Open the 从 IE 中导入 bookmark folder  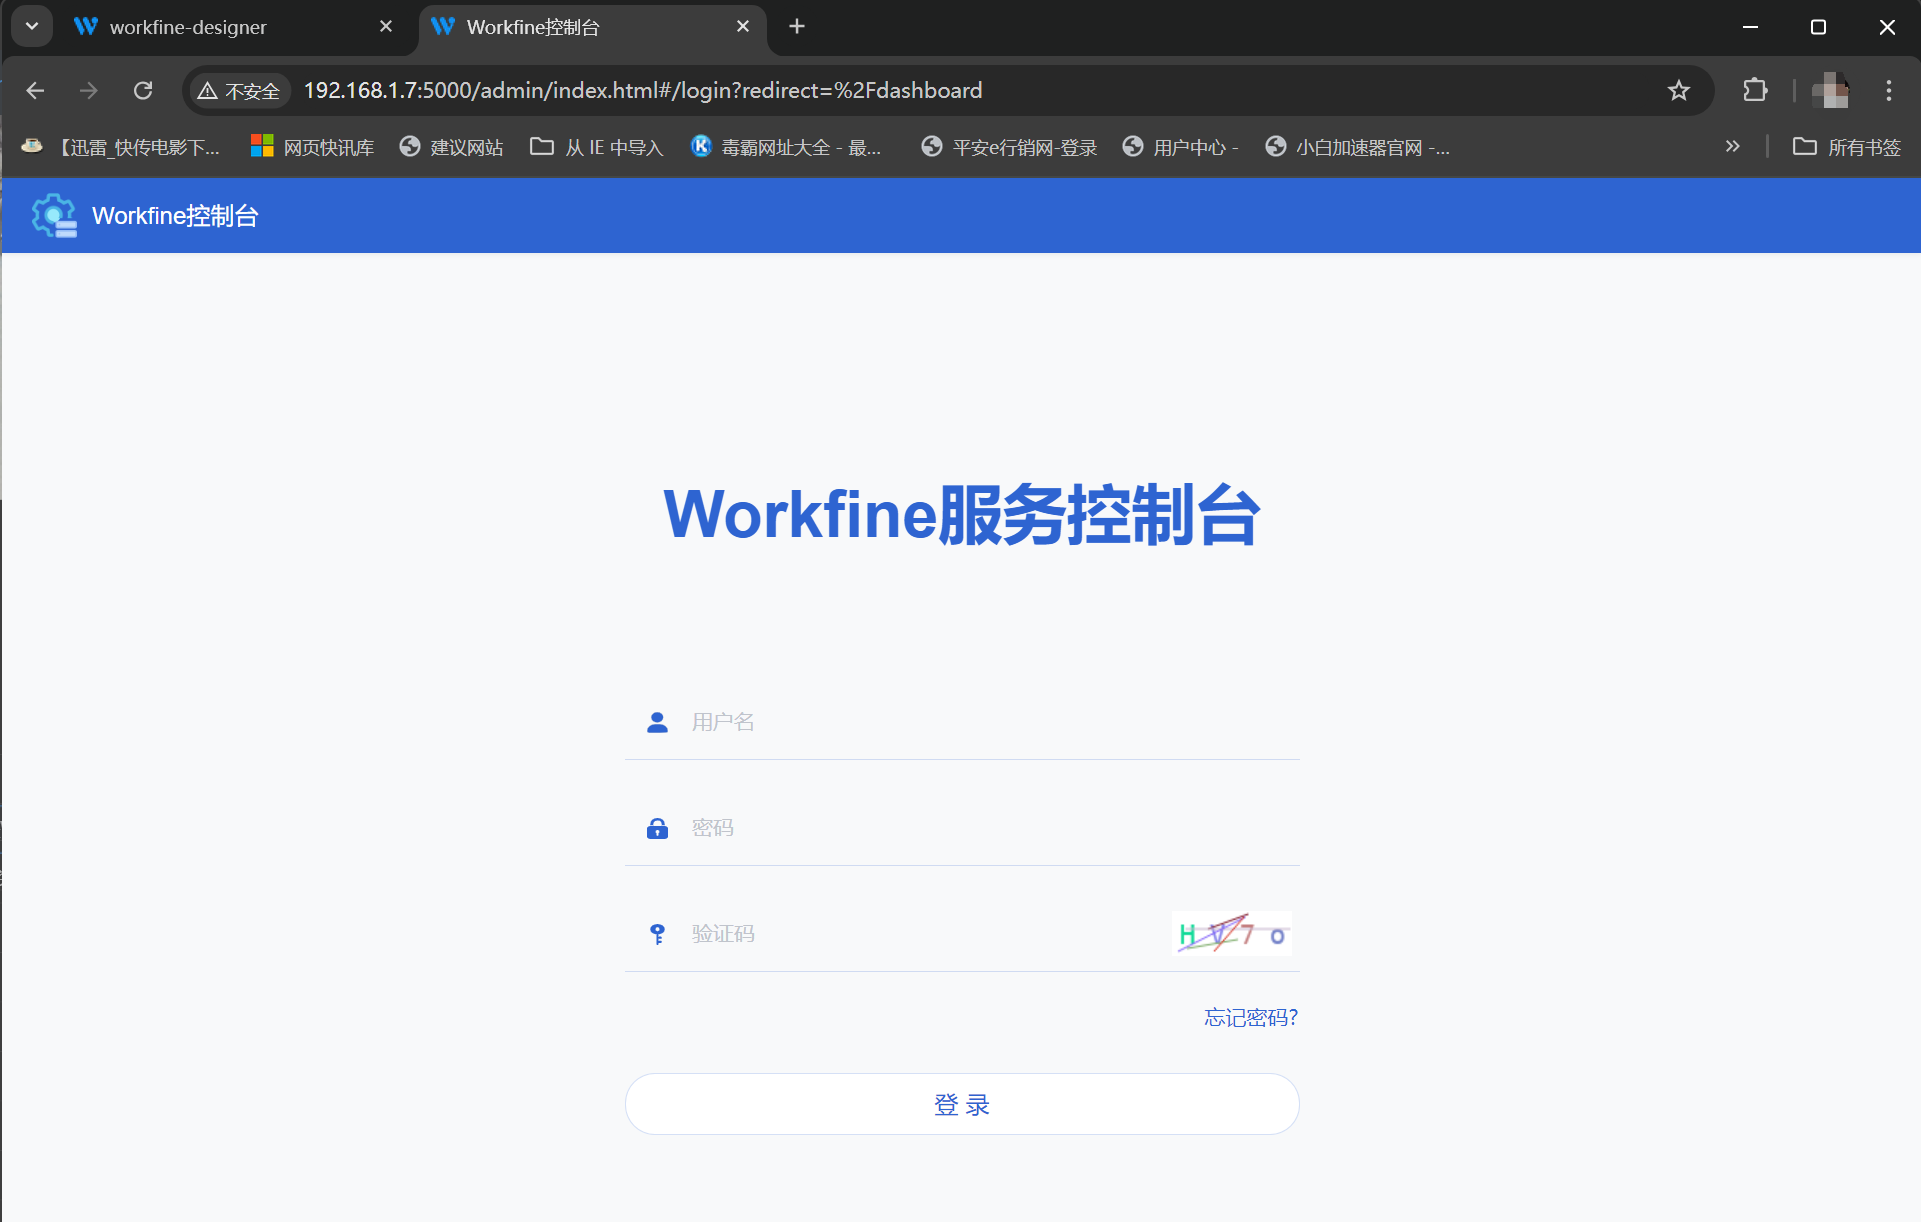[597, 147]
